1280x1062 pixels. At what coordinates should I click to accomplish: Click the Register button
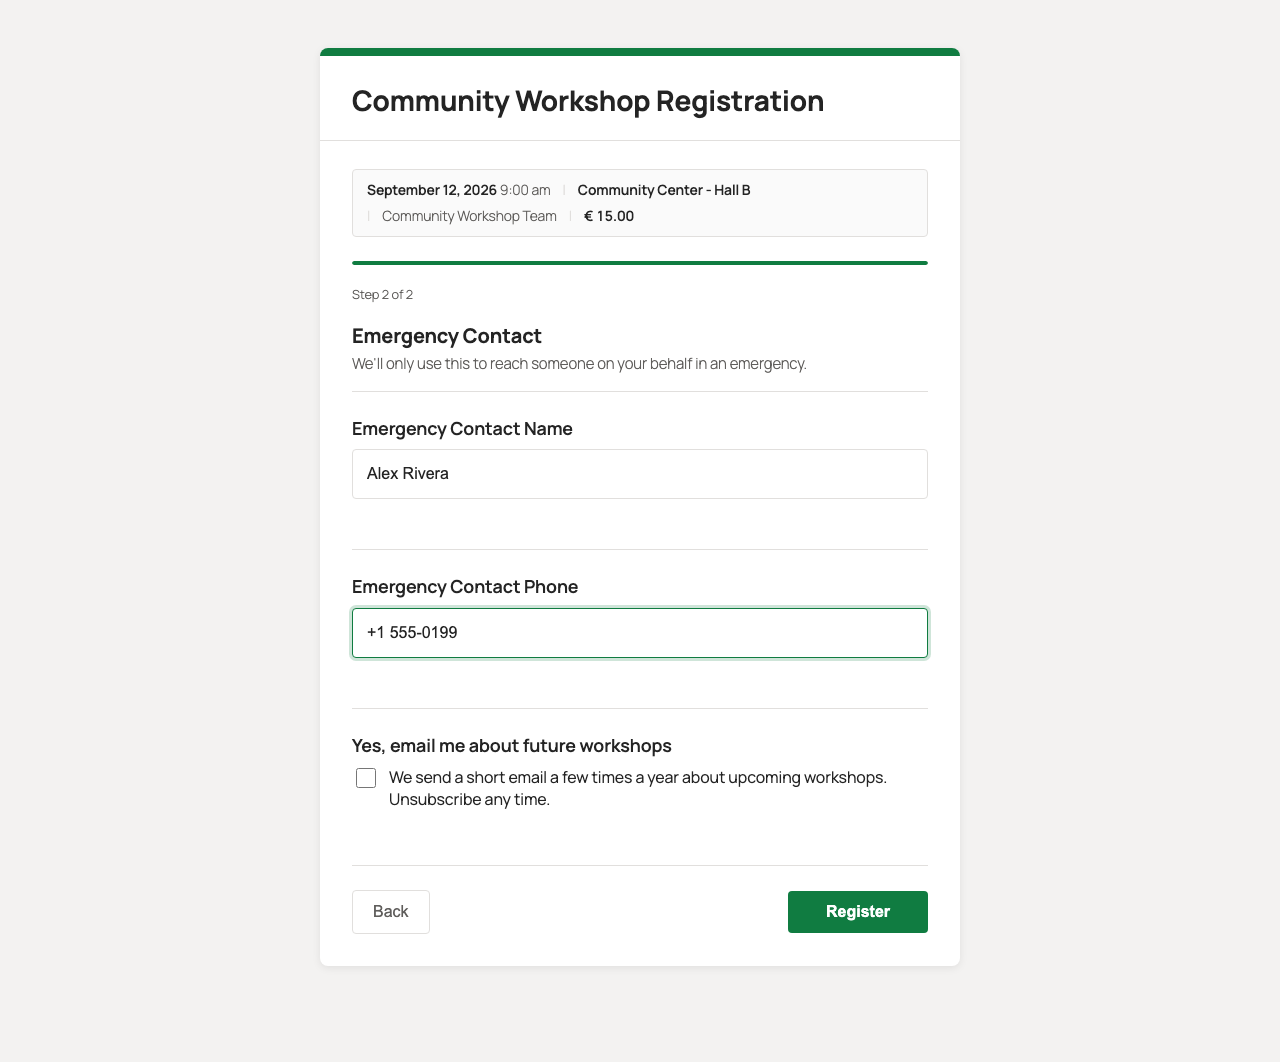857,912
